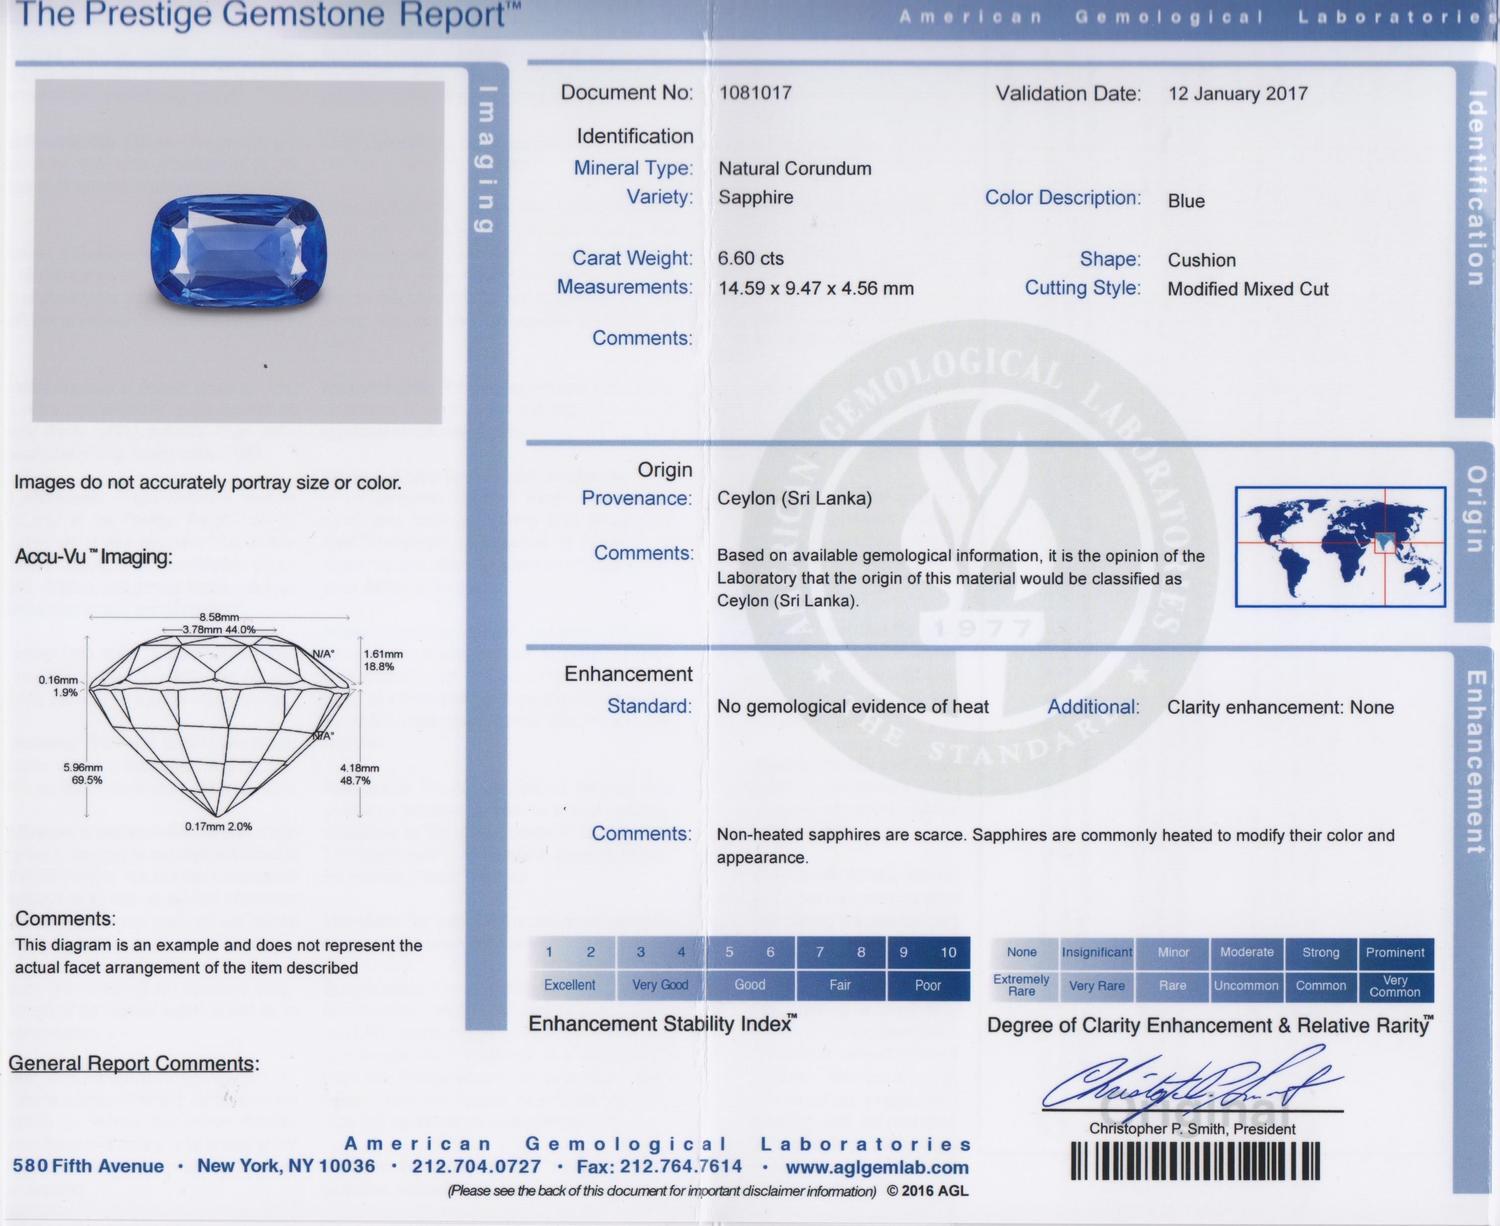Click the blue sapphire gemstone photo
Image resolution: width=1500 pixels, height=1226 pixels.
(x=239, y=250)
